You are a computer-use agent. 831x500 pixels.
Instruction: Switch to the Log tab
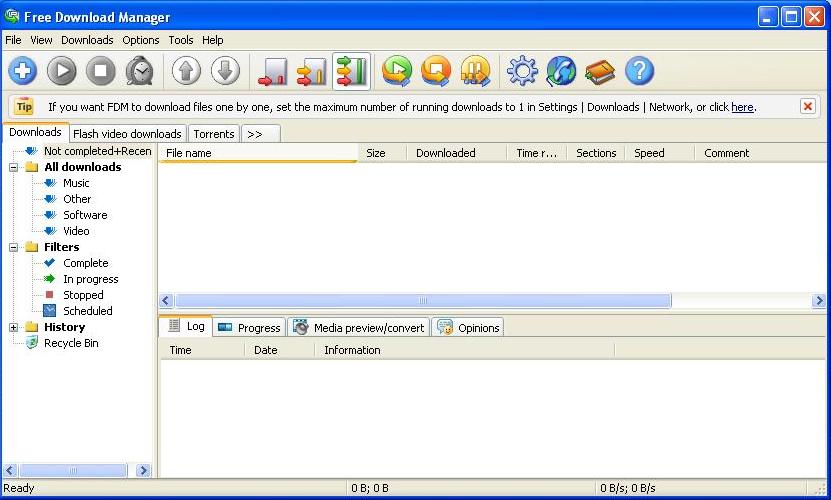click(187, 326)
